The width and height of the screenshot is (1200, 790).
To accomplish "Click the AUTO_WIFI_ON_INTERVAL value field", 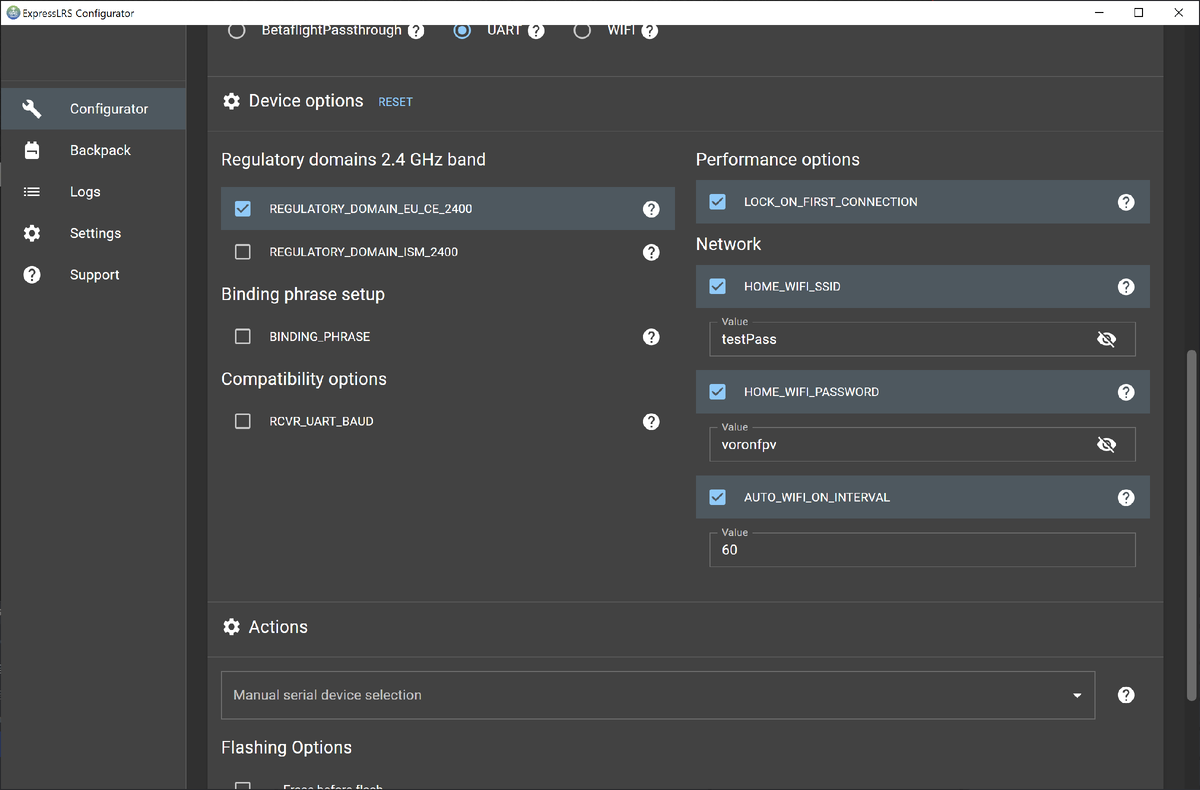I will point(920,550).
